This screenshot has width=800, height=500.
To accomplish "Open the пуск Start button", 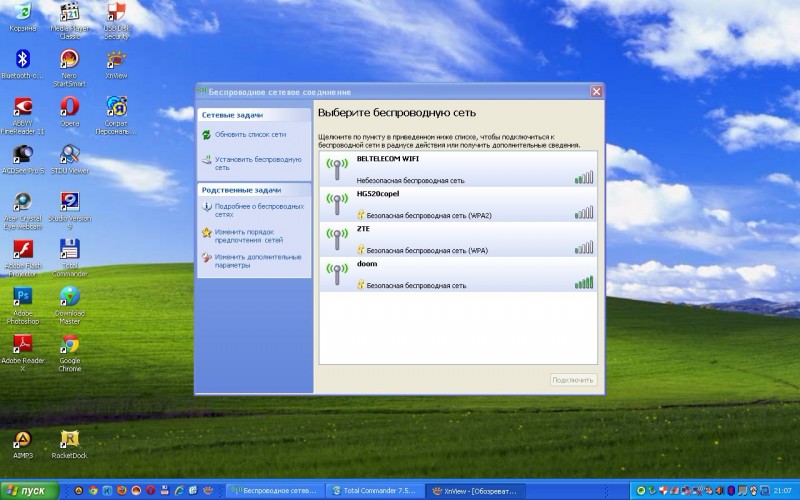I will click(x=30, y=490).
